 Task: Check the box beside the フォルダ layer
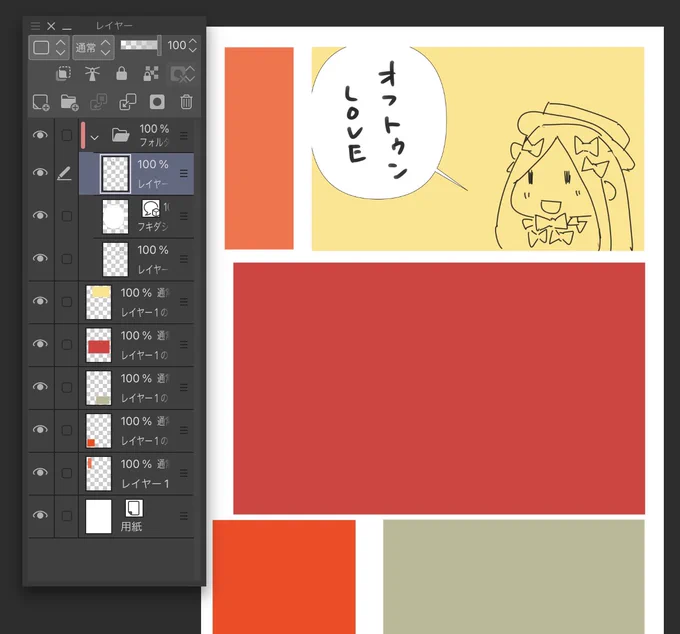(67, 135)
